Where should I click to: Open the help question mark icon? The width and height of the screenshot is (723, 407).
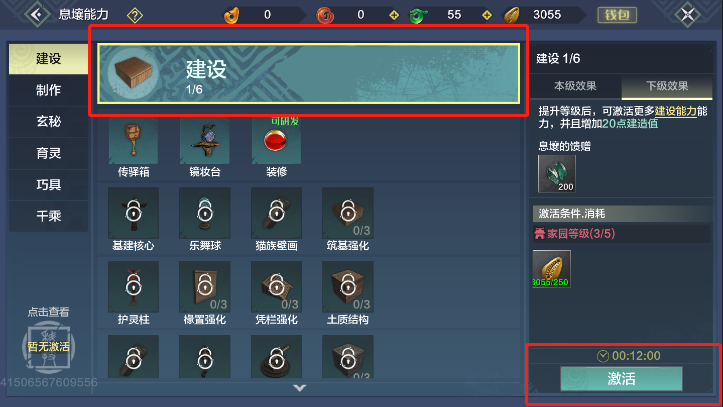[135, 16]
